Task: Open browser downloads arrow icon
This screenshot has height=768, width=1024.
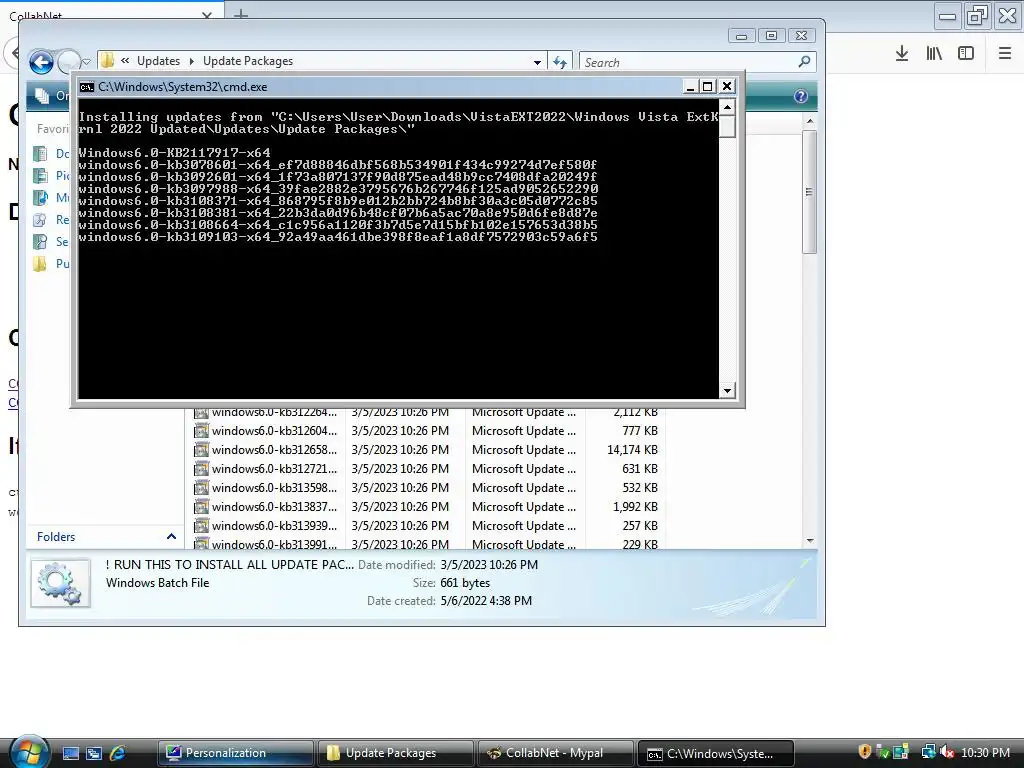Action: point(901,54)
